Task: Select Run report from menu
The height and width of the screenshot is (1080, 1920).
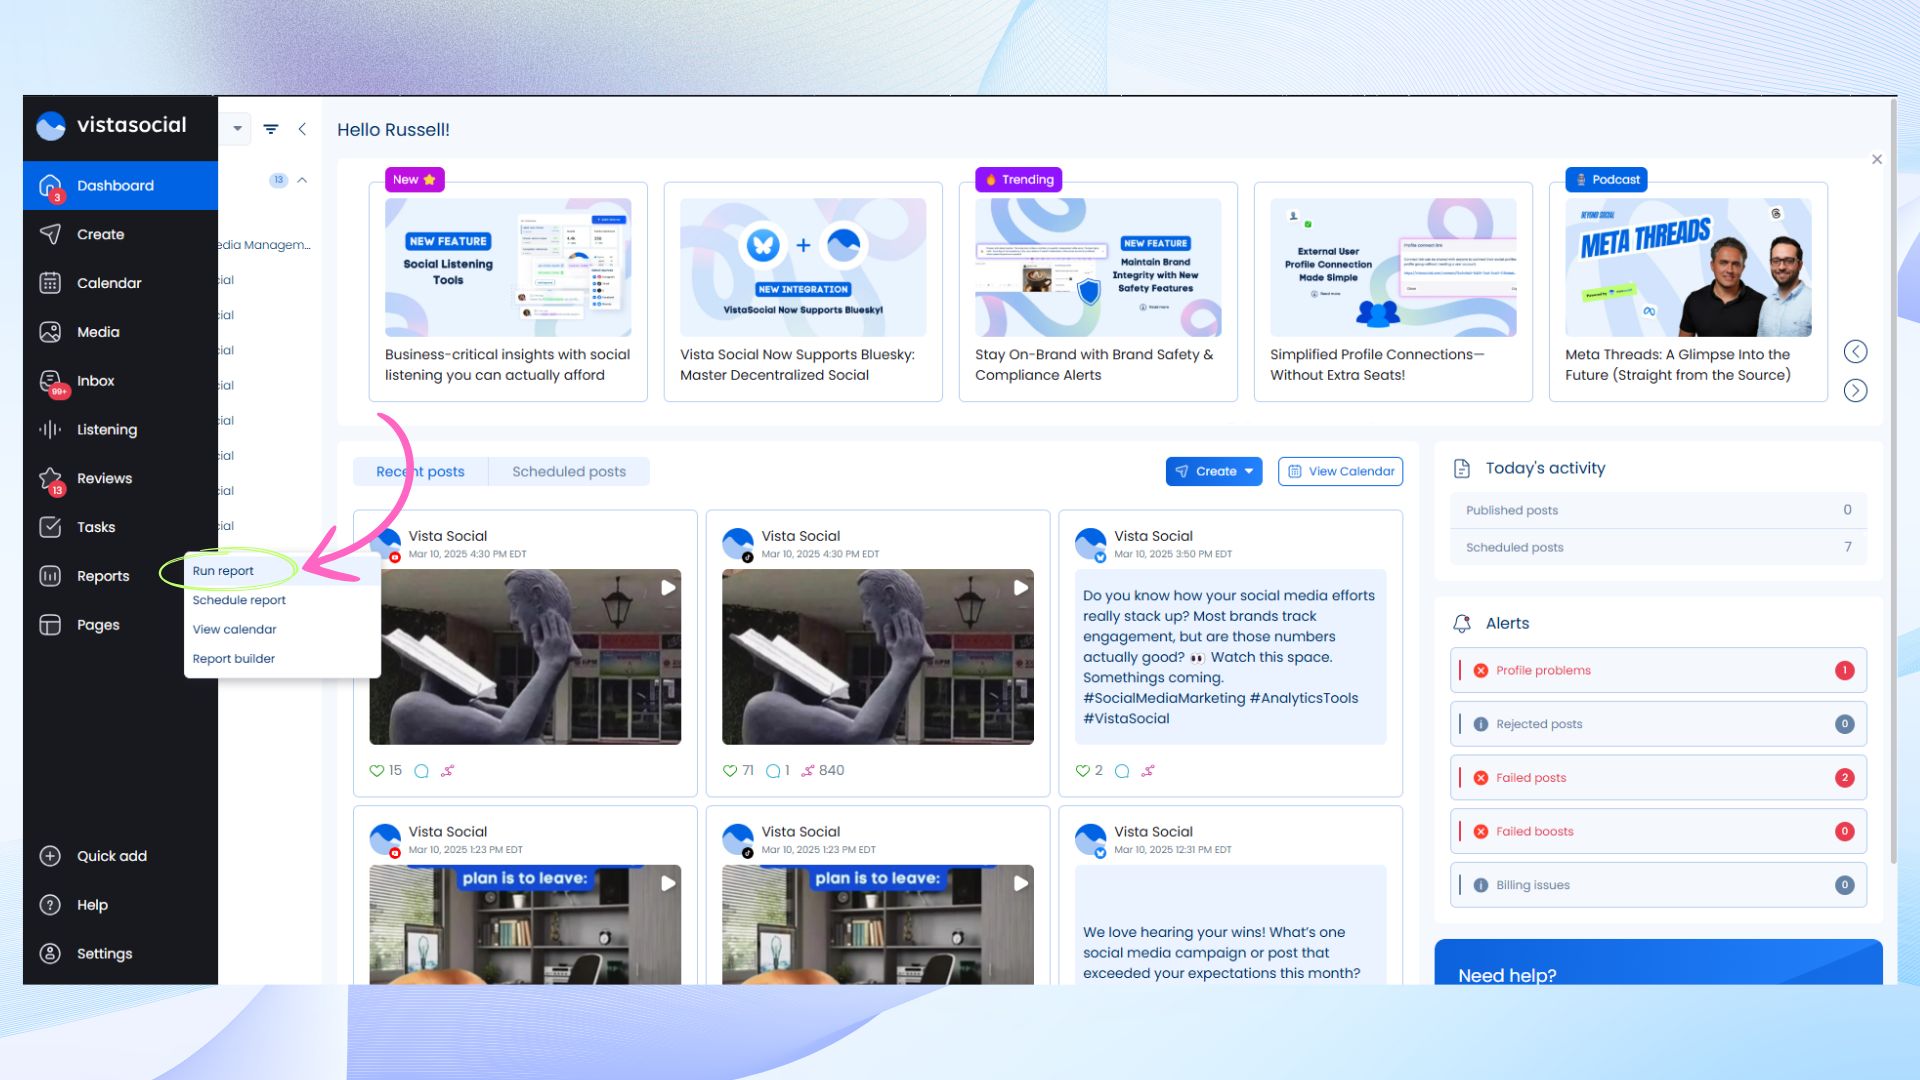Action: tap(223, 571)
